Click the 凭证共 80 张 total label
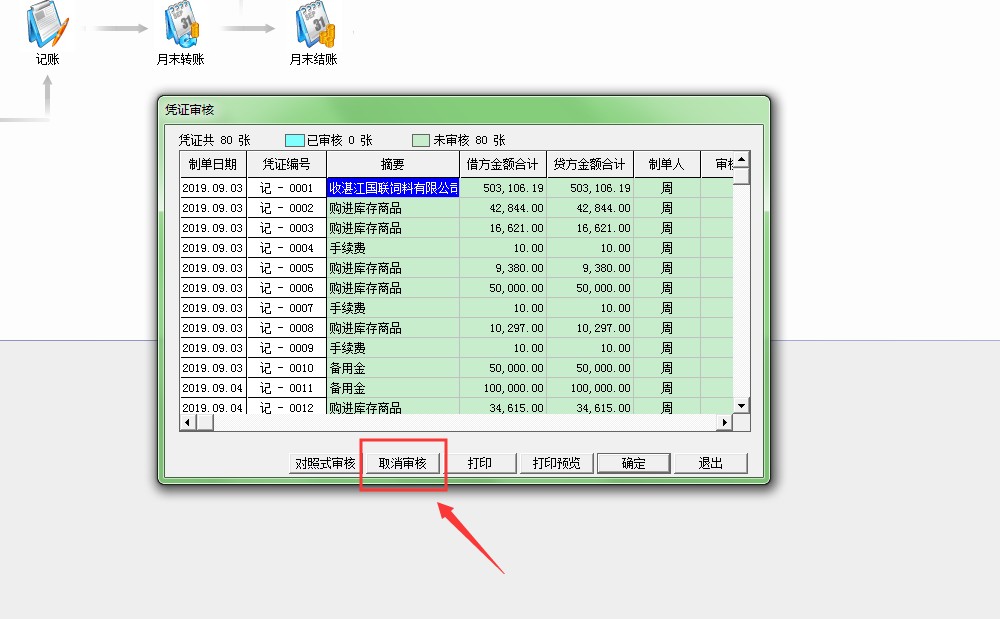Image resolution: width=1000 pixels, height=619 pixels. coord(214,140)
